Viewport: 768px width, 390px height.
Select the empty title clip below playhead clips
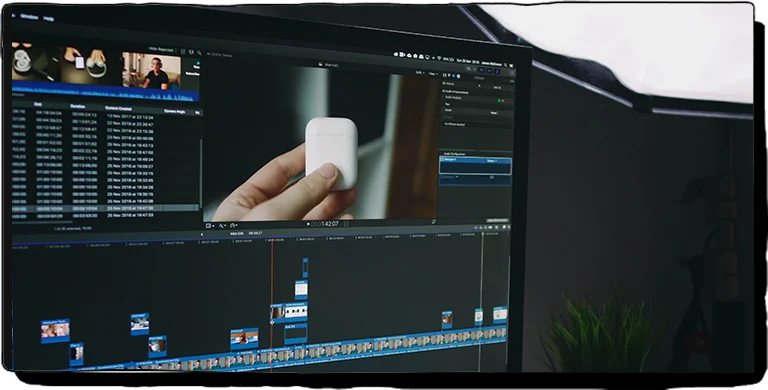click(296, 333)
